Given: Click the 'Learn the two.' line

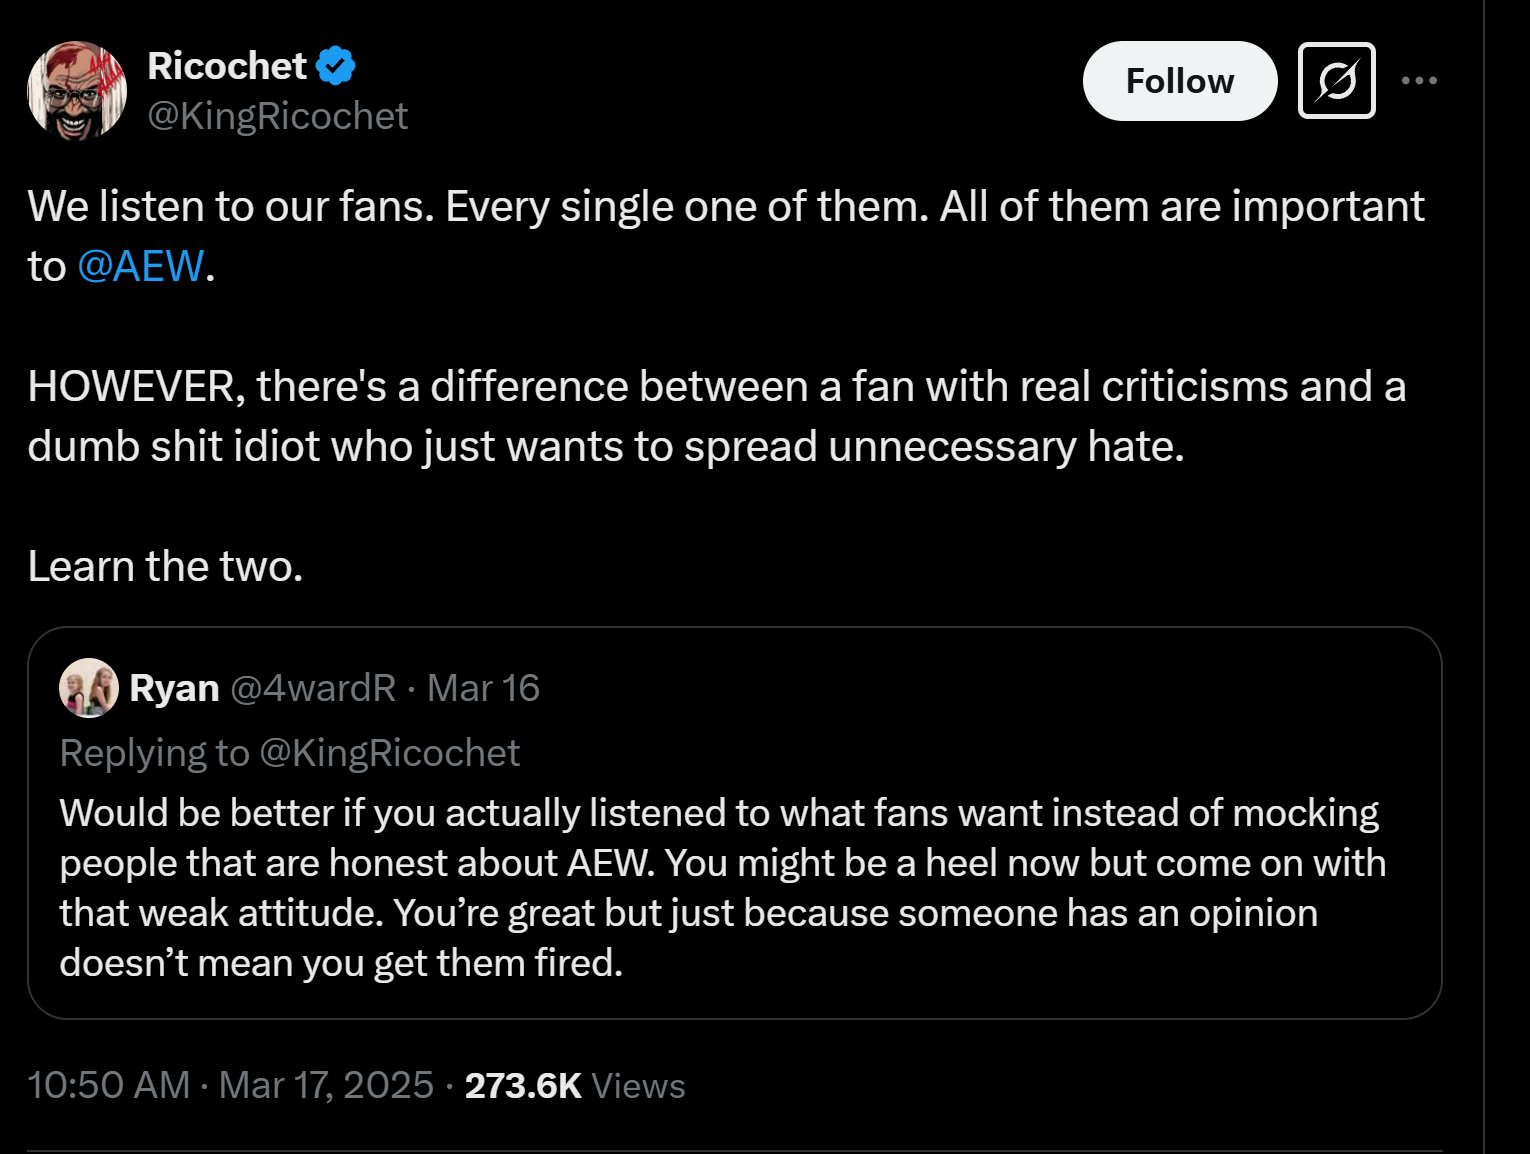Looking at the screenshot, I should (x=165, y=567).
